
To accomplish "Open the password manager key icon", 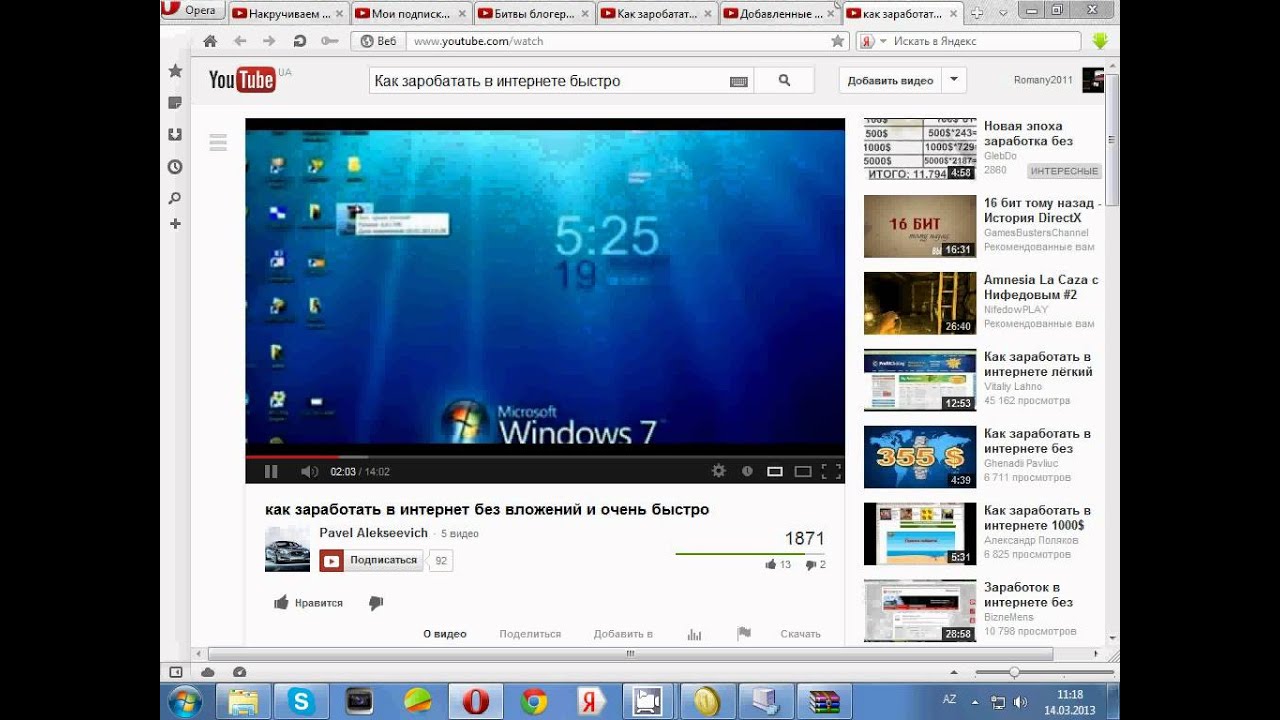I will tap(329, 41).
